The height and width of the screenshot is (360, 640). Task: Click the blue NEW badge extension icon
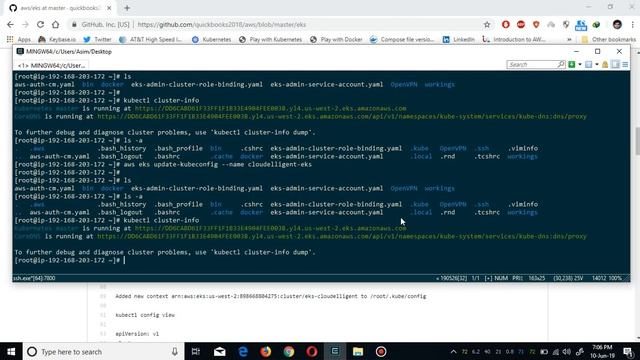(x=581, y=25)
